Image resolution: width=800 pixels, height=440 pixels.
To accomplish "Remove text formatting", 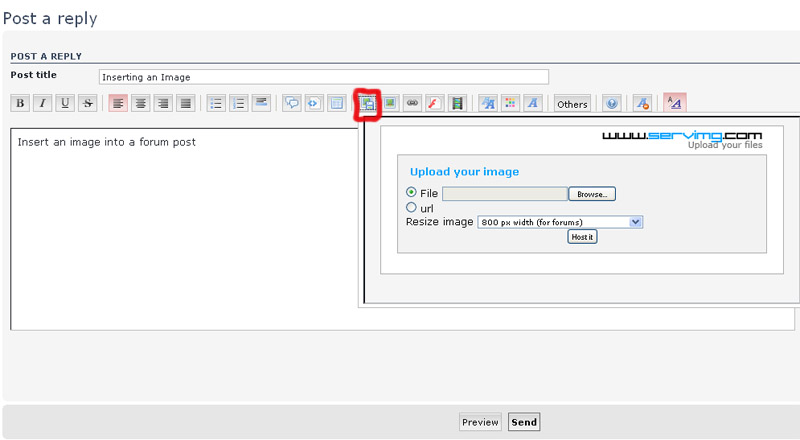I will [642, 104].
